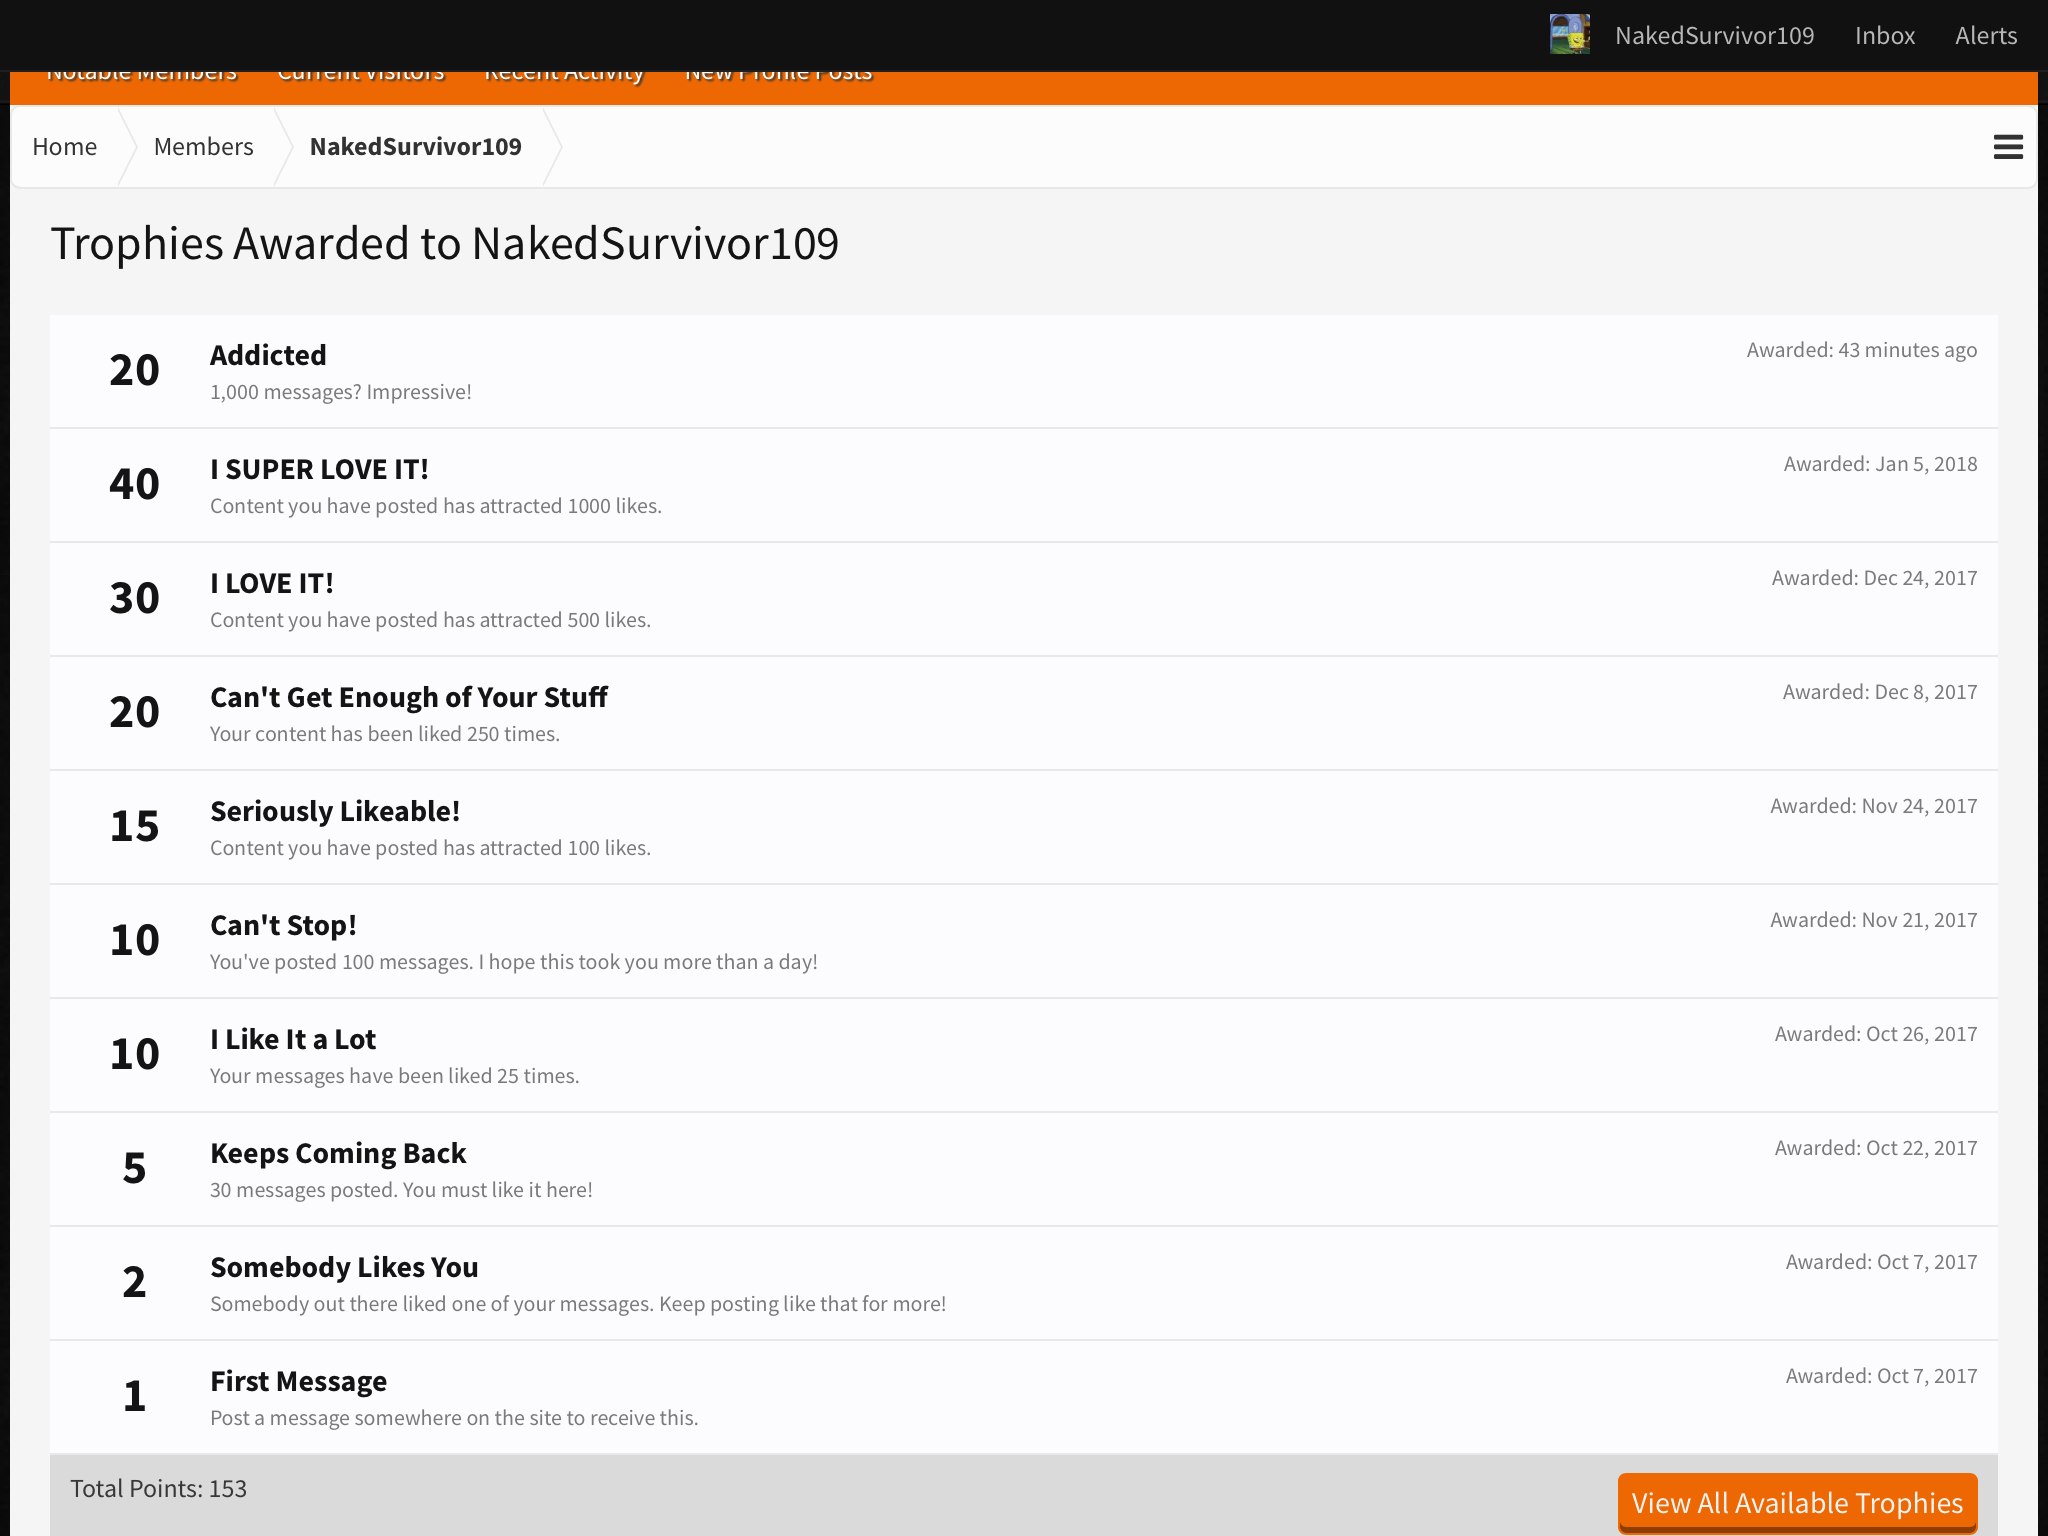This screenshot has height=1536, width=2048.
Task: Select NakedSurvivor109 breadcrumb item
Action: pos(416,147)
